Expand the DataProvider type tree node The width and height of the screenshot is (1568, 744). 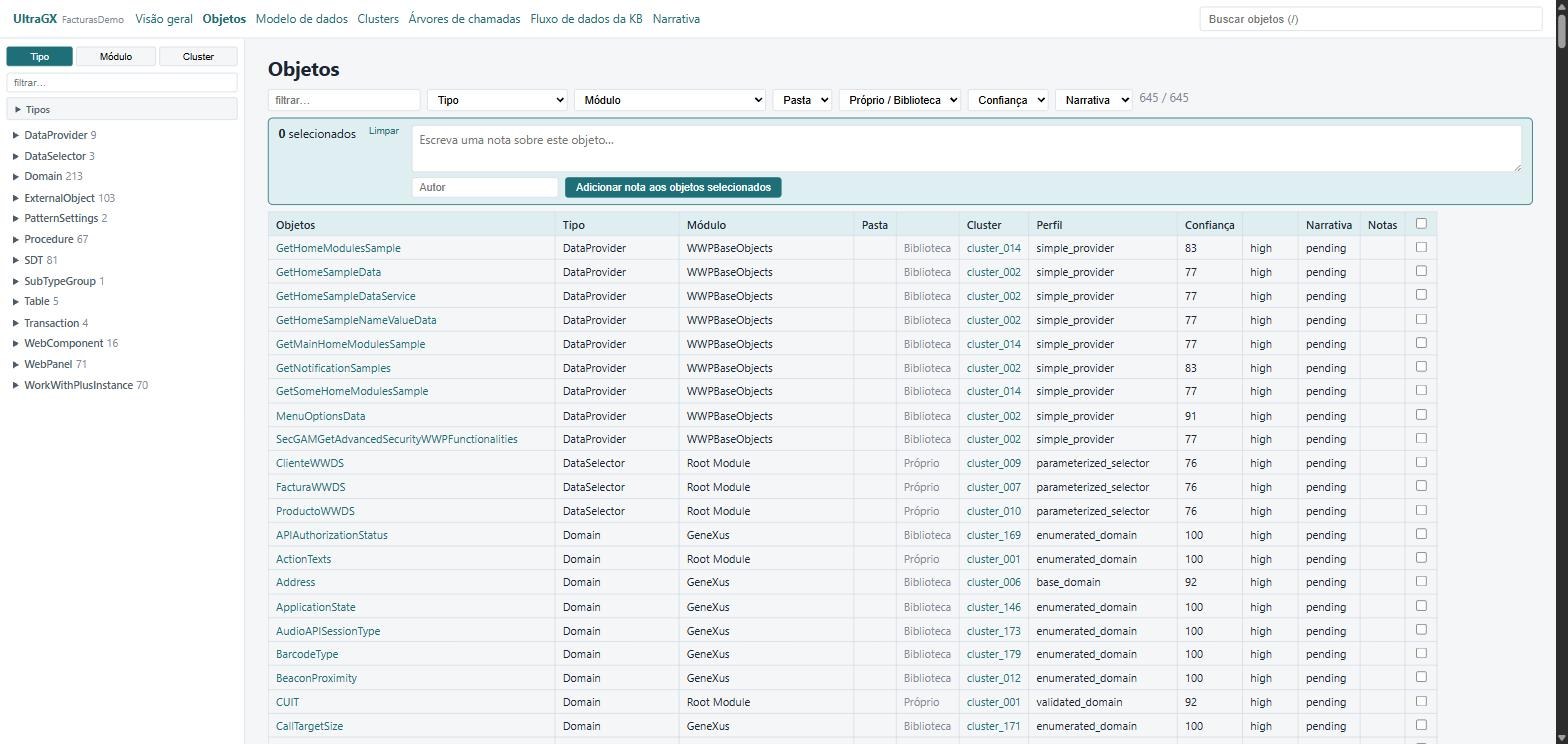pos(16,135)
